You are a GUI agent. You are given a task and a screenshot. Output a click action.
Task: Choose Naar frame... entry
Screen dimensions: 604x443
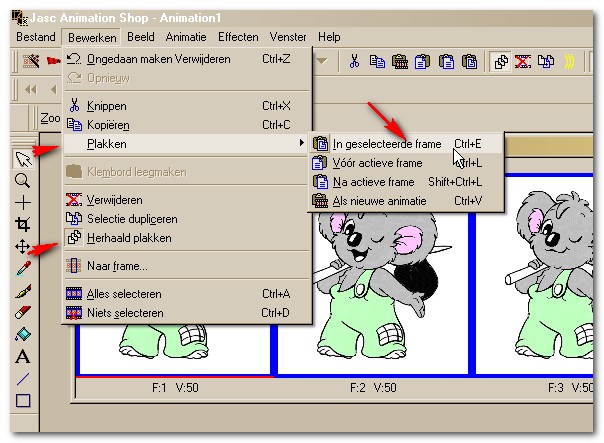(x=187, y=266)
